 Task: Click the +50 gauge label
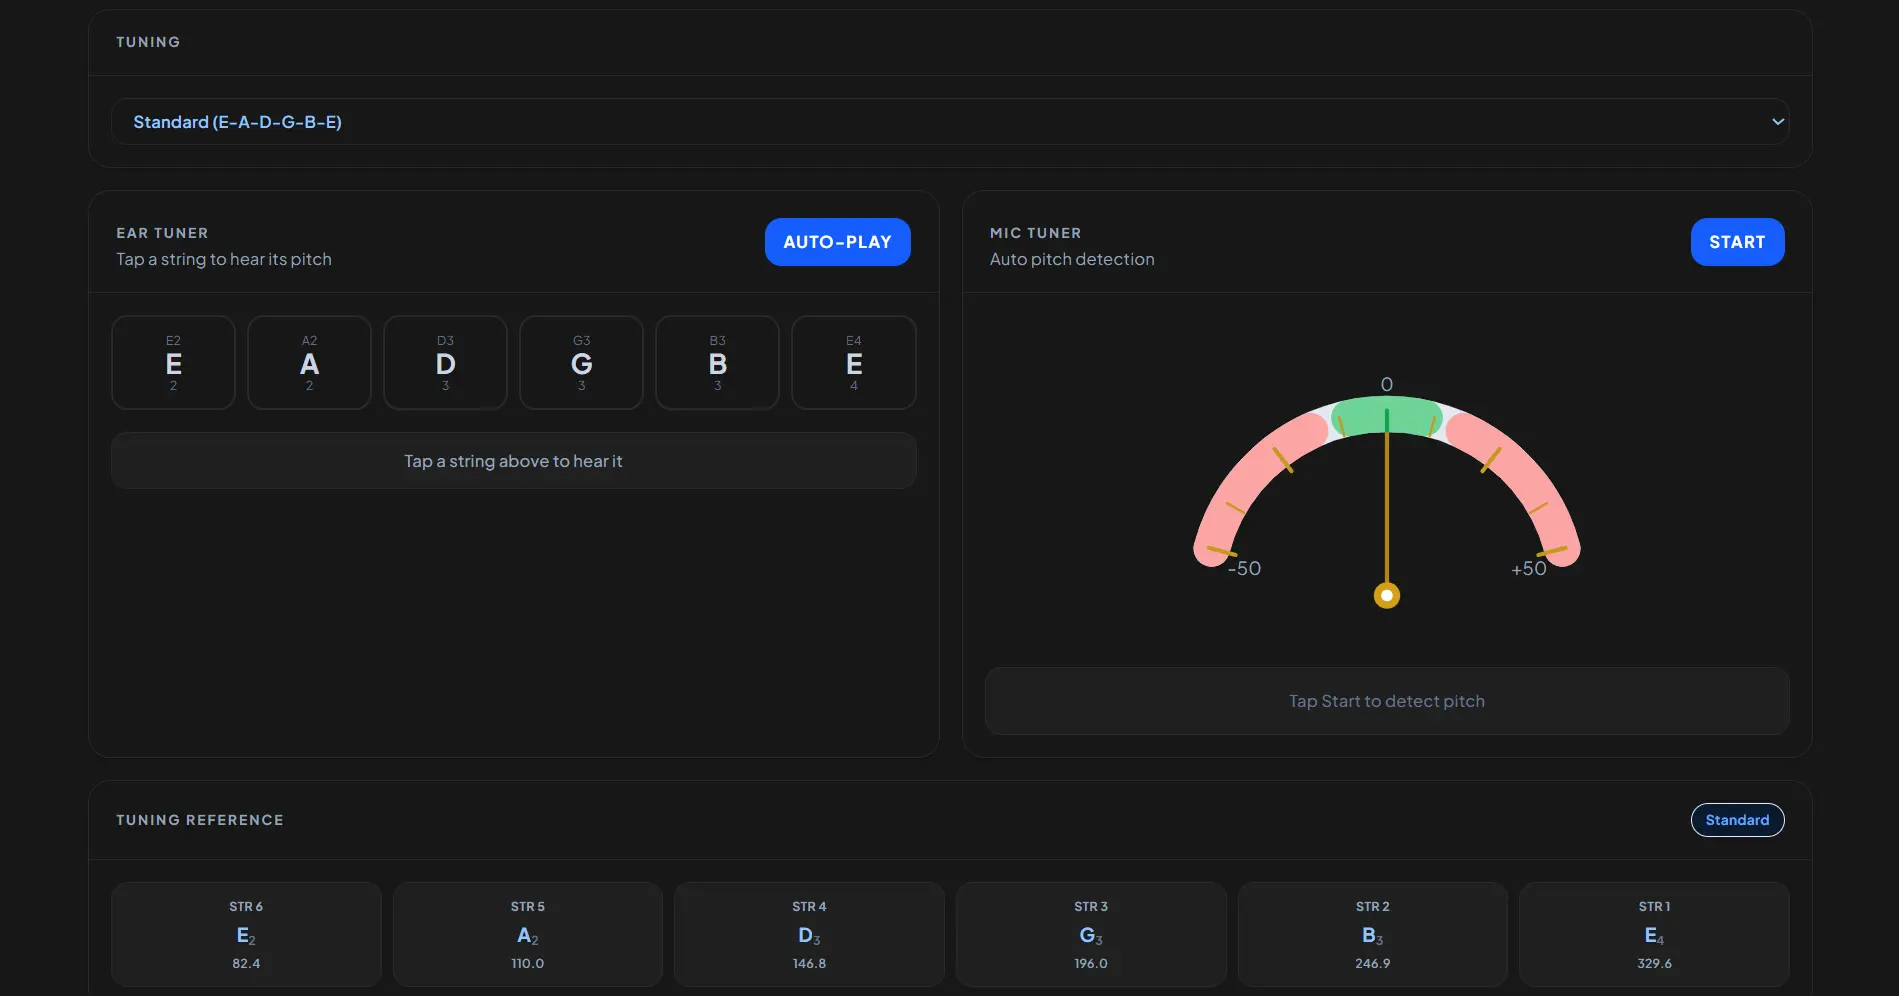1528,568
